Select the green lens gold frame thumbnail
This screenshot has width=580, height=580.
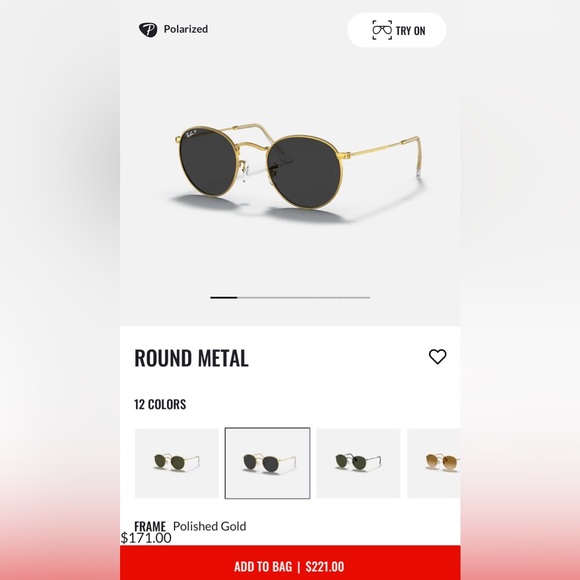177,463
